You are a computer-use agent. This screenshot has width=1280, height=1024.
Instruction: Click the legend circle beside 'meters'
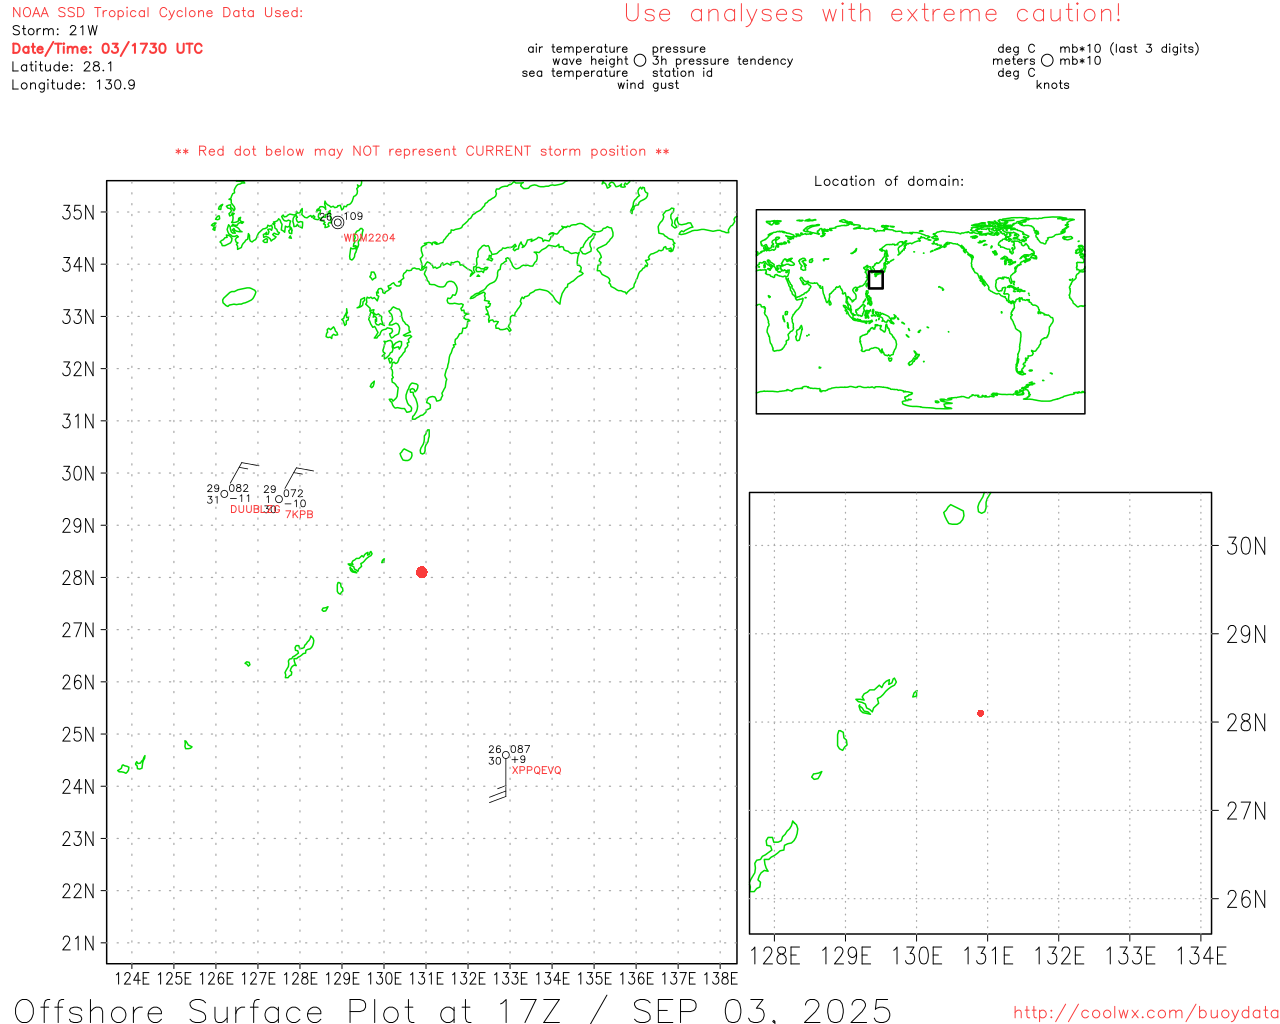(x=1047, y=61)
